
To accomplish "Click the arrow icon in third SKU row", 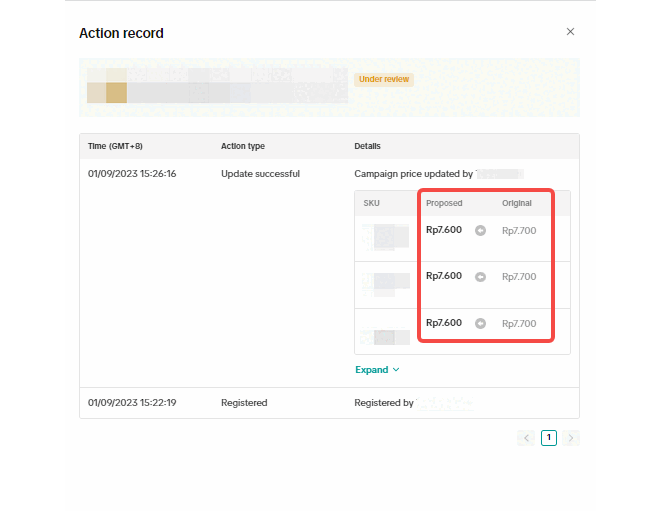I will coord(480,323).
